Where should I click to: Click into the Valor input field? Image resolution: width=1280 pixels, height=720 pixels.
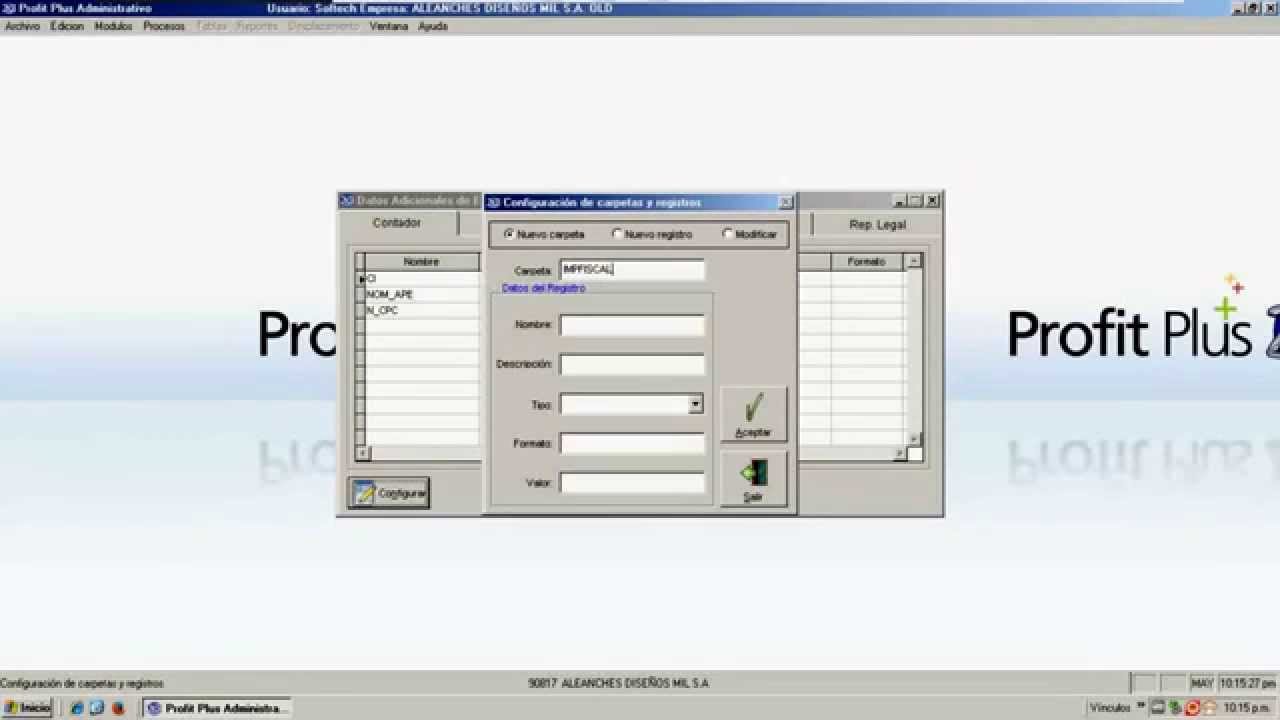tap(632, 483)
